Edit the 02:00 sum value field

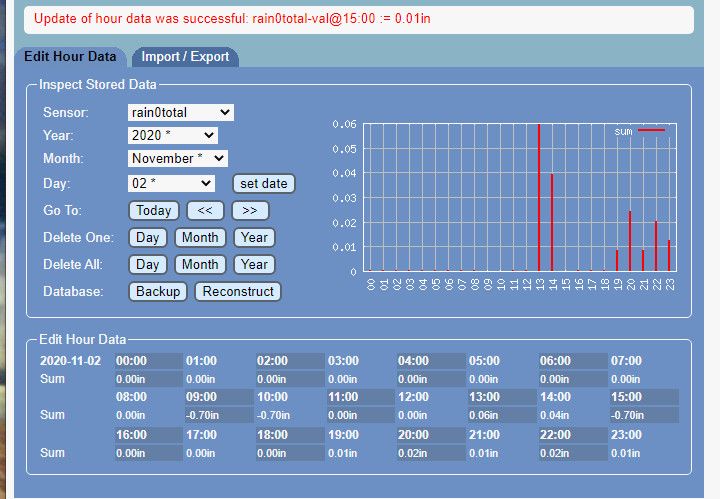290,379
